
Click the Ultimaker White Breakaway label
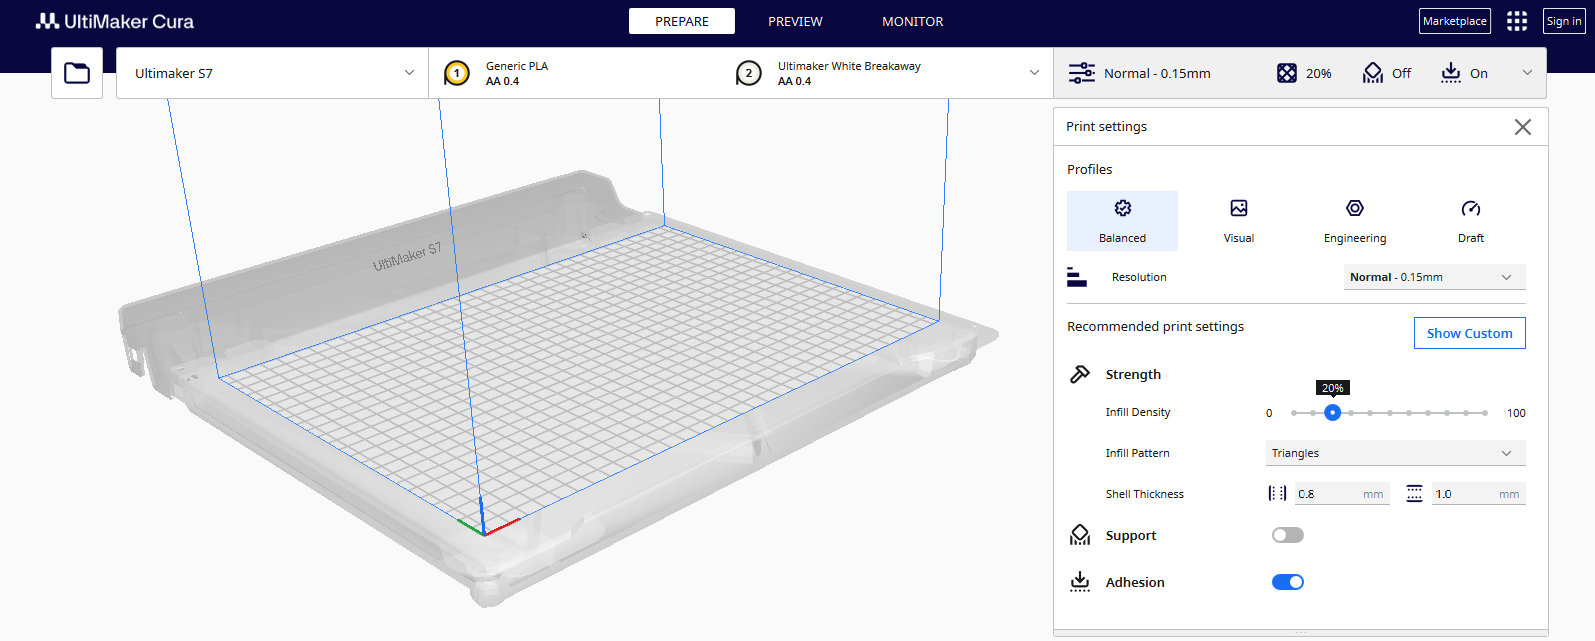tap(849, 66)
